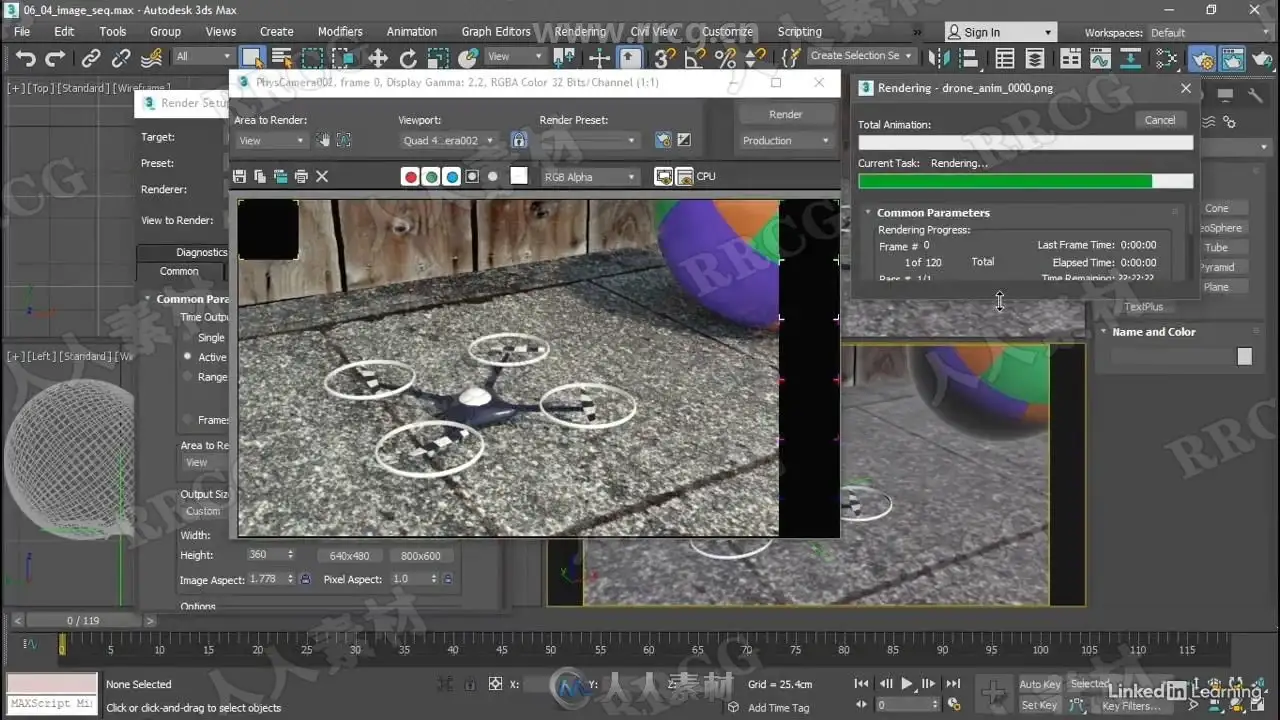Toggle the red channel display
This screenshot has height=720, width=1280.
[x=410, y=177]
